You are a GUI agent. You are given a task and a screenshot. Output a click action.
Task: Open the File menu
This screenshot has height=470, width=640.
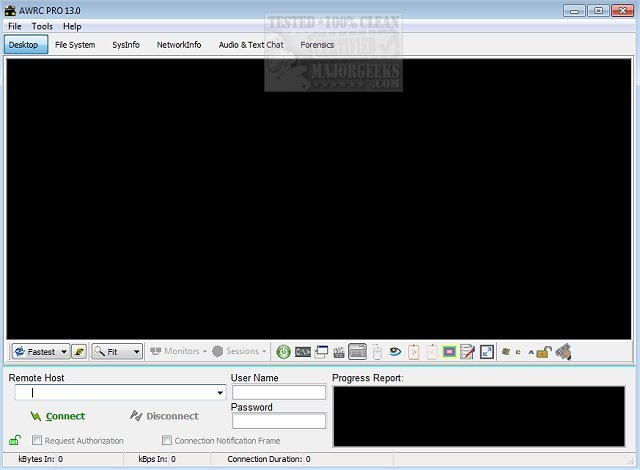tap(15, 26)
